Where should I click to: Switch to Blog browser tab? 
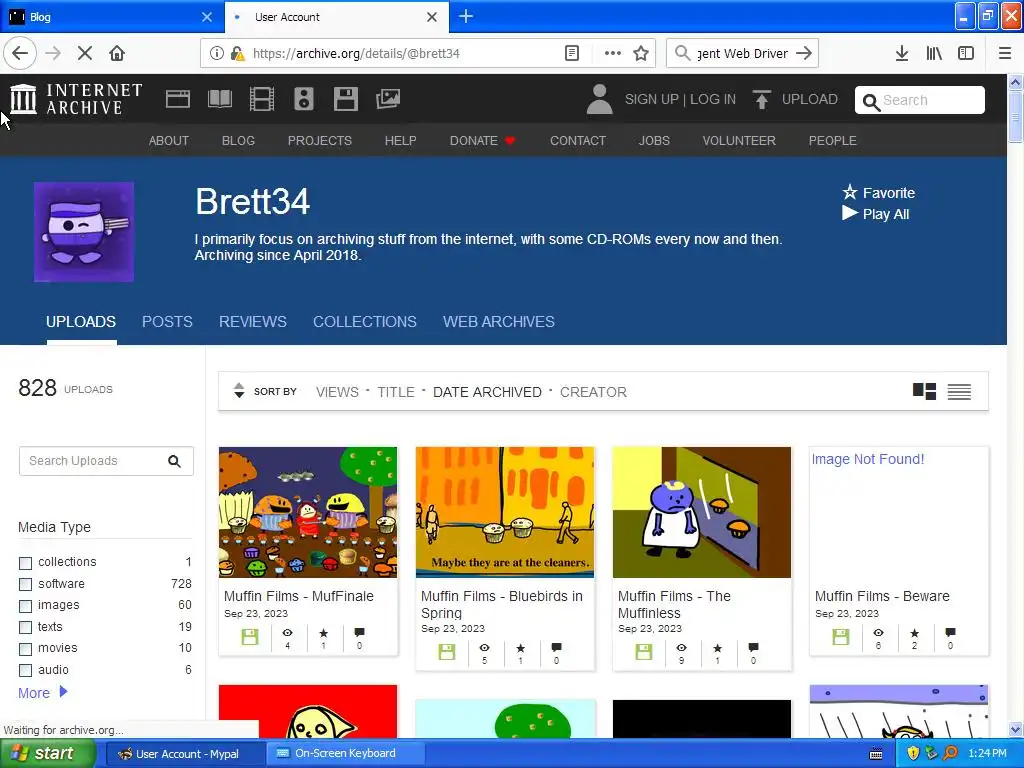tap(111, 17)
